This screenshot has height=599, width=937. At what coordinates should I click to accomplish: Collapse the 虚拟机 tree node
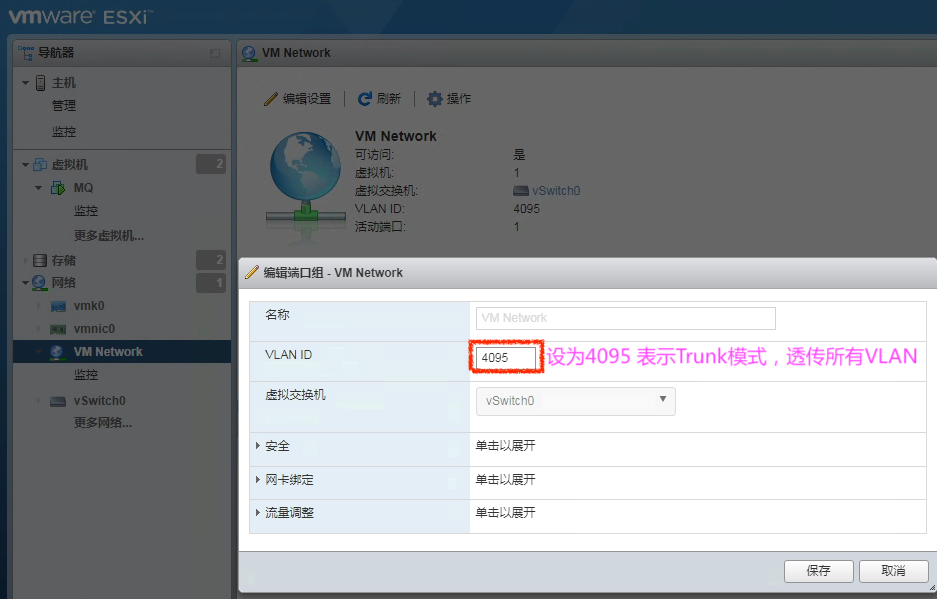25,164
